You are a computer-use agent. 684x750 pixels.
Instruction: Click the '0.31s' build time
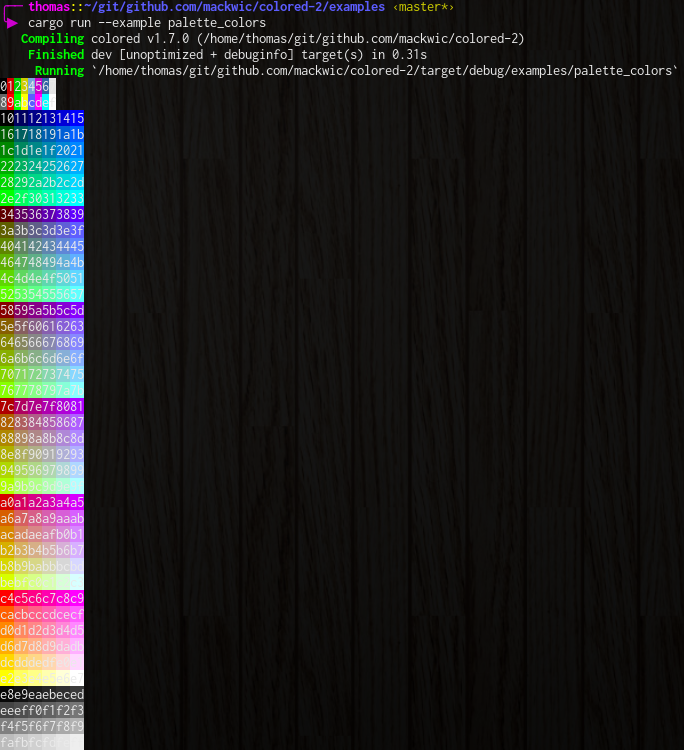pyautogui.click(x=409, y=55)
